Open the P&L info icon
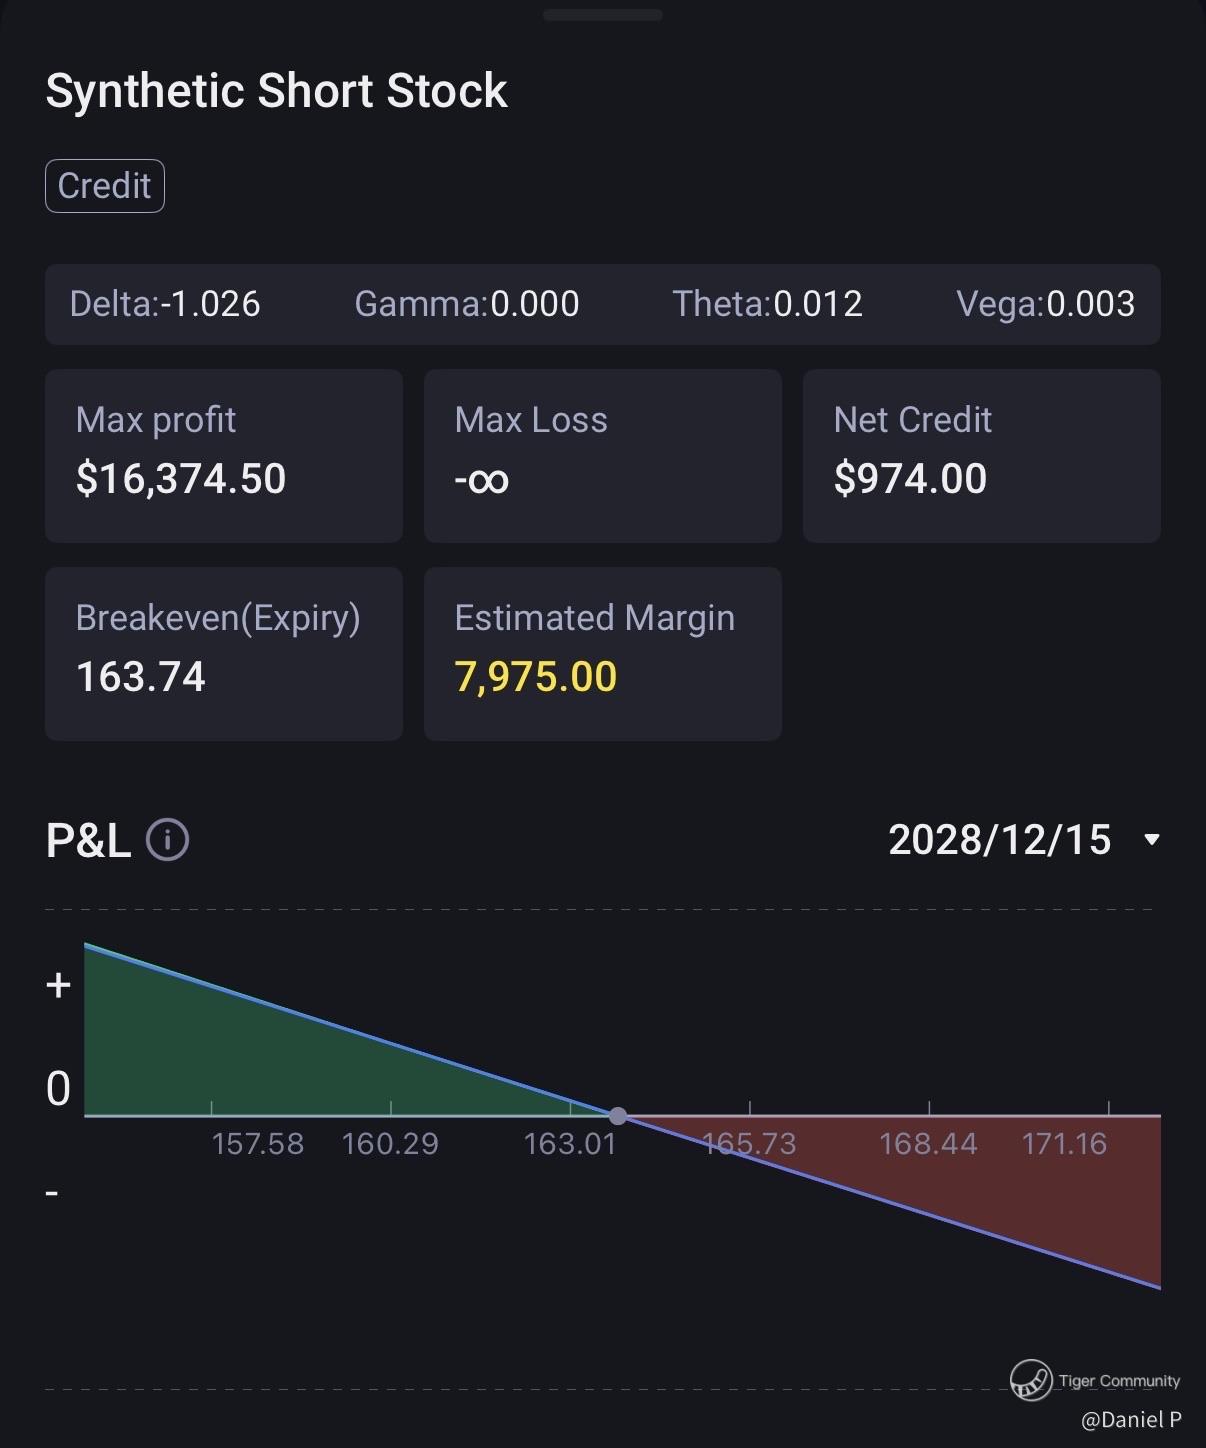Viewport: 1206px width, 1448px height. point(167,840)
